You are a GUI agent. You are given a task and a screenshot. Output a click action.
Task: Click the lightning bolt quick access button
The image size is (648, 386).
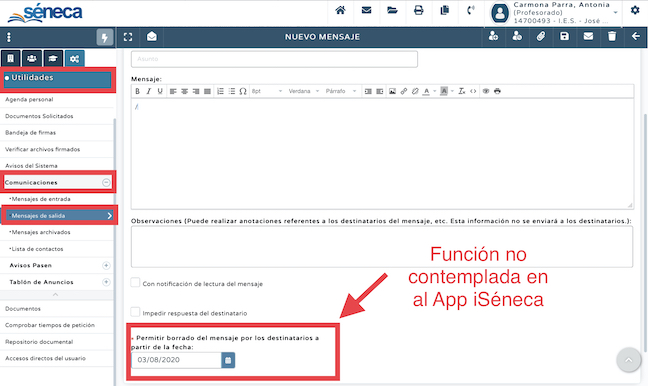coord(105,38)
